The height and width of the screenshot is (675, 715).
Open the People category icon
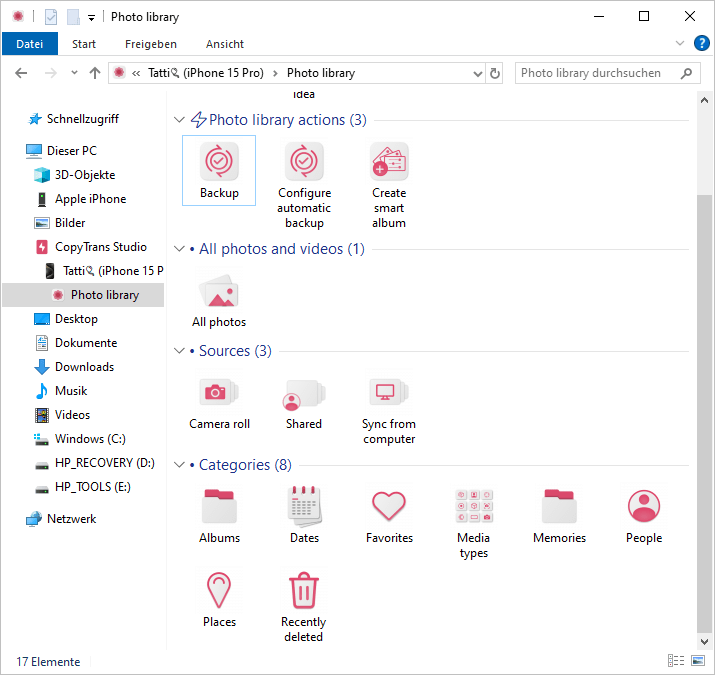[644, 507]
